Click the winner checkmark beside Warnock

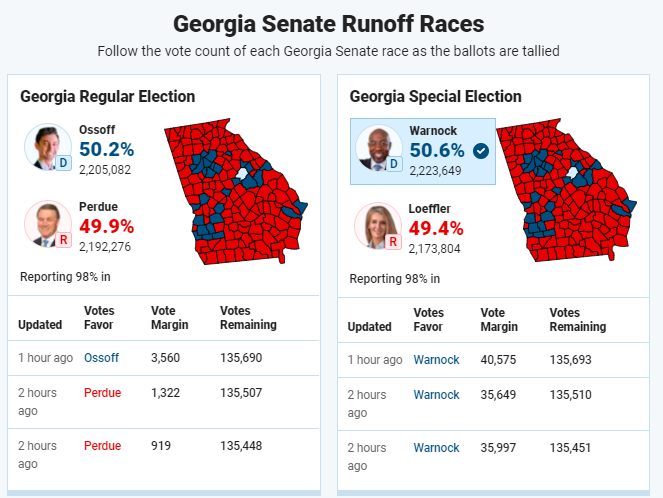click(481, 151)
